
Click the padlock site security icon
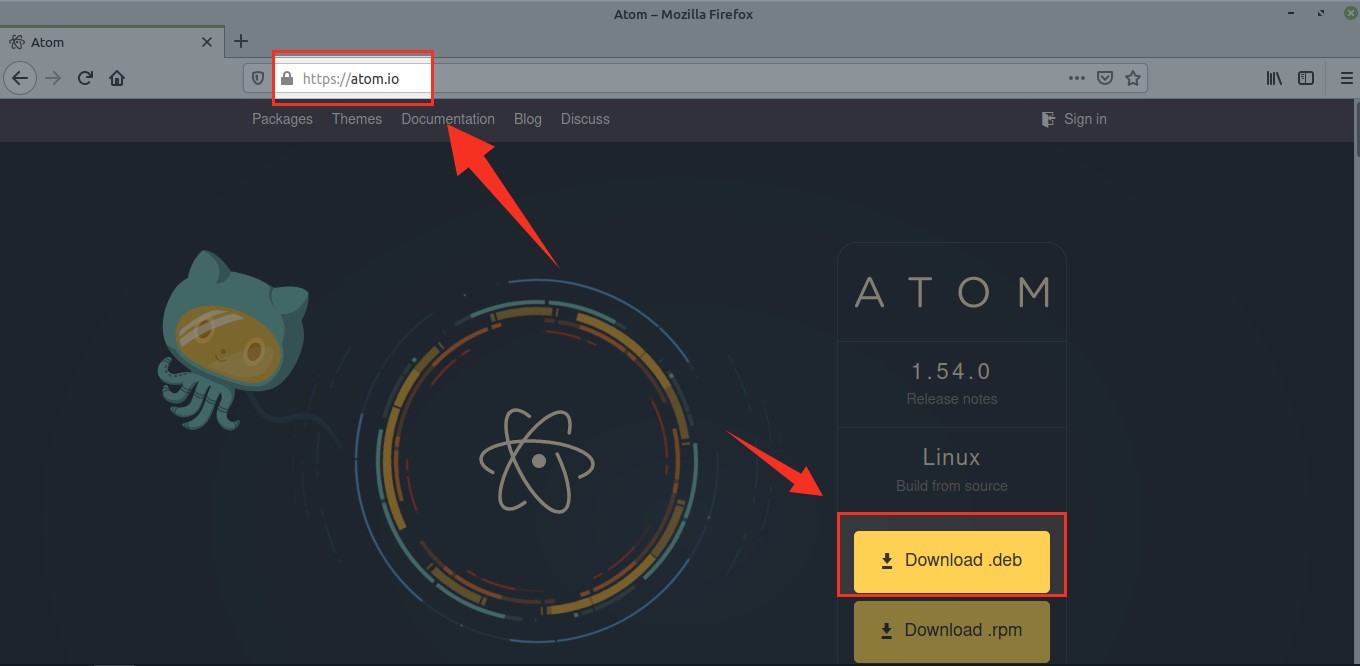pos(286,78)
